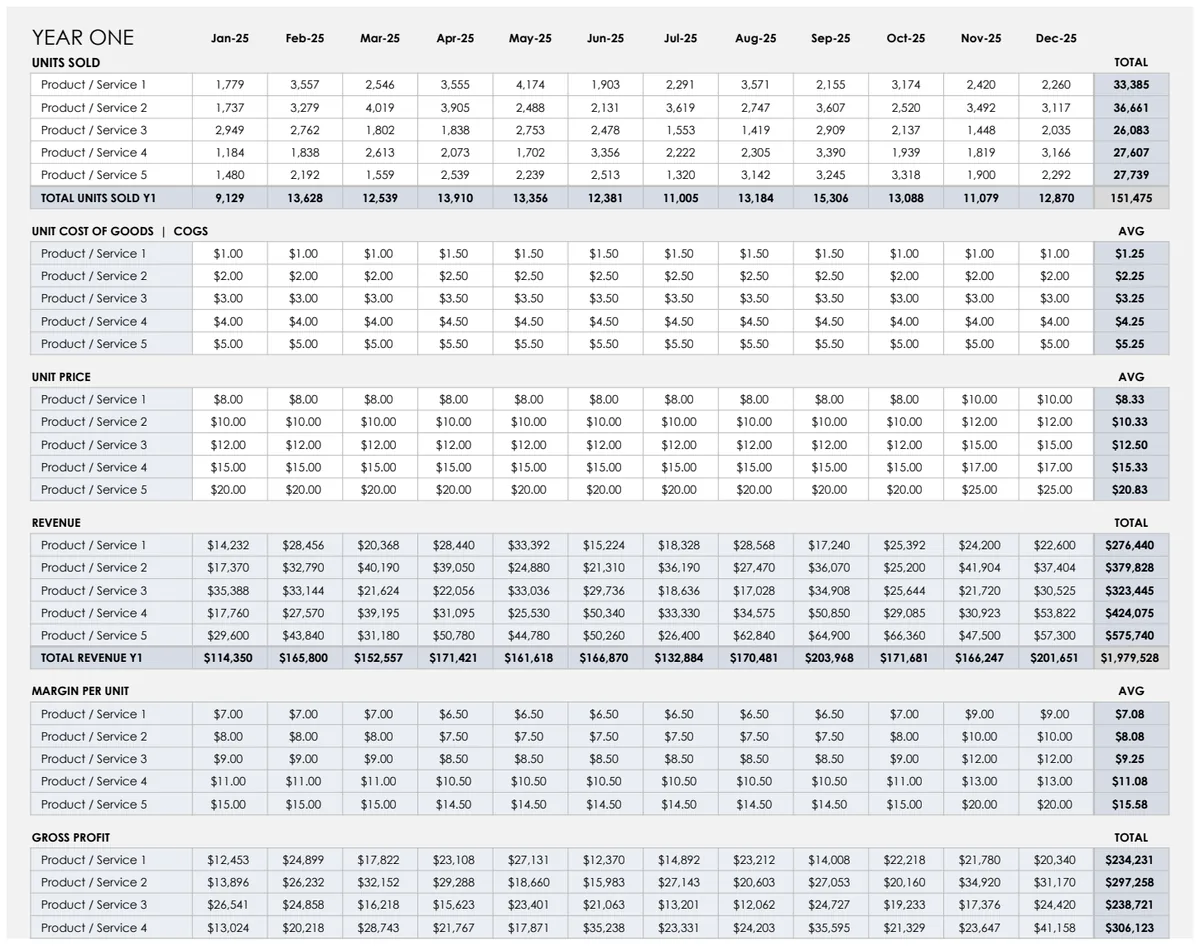Click units sold cell 4,019 for Mar-25

(380, 108)
